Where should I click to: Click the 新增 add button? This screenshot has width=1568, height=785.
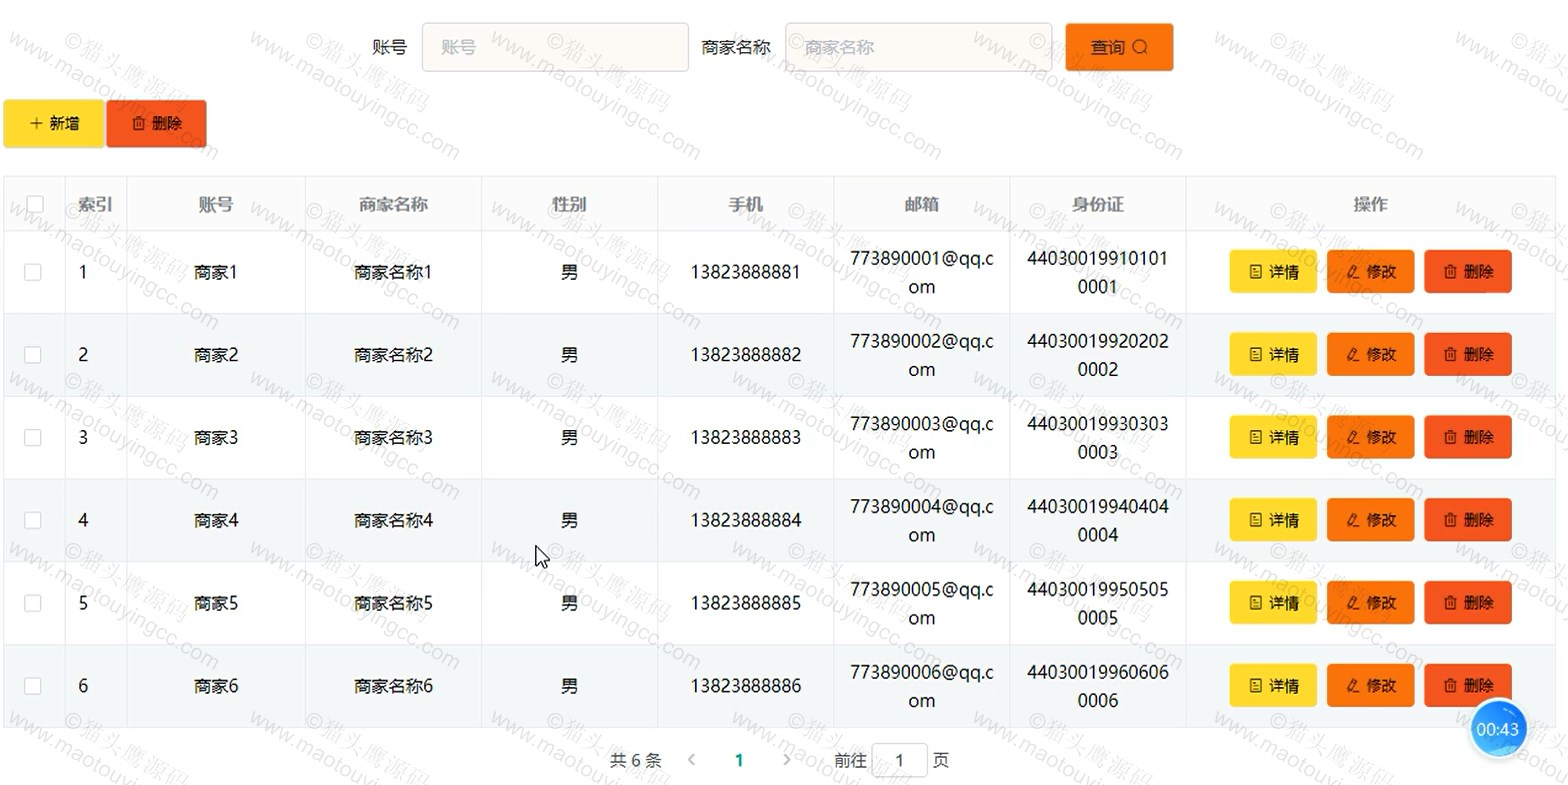coord(54,124)
